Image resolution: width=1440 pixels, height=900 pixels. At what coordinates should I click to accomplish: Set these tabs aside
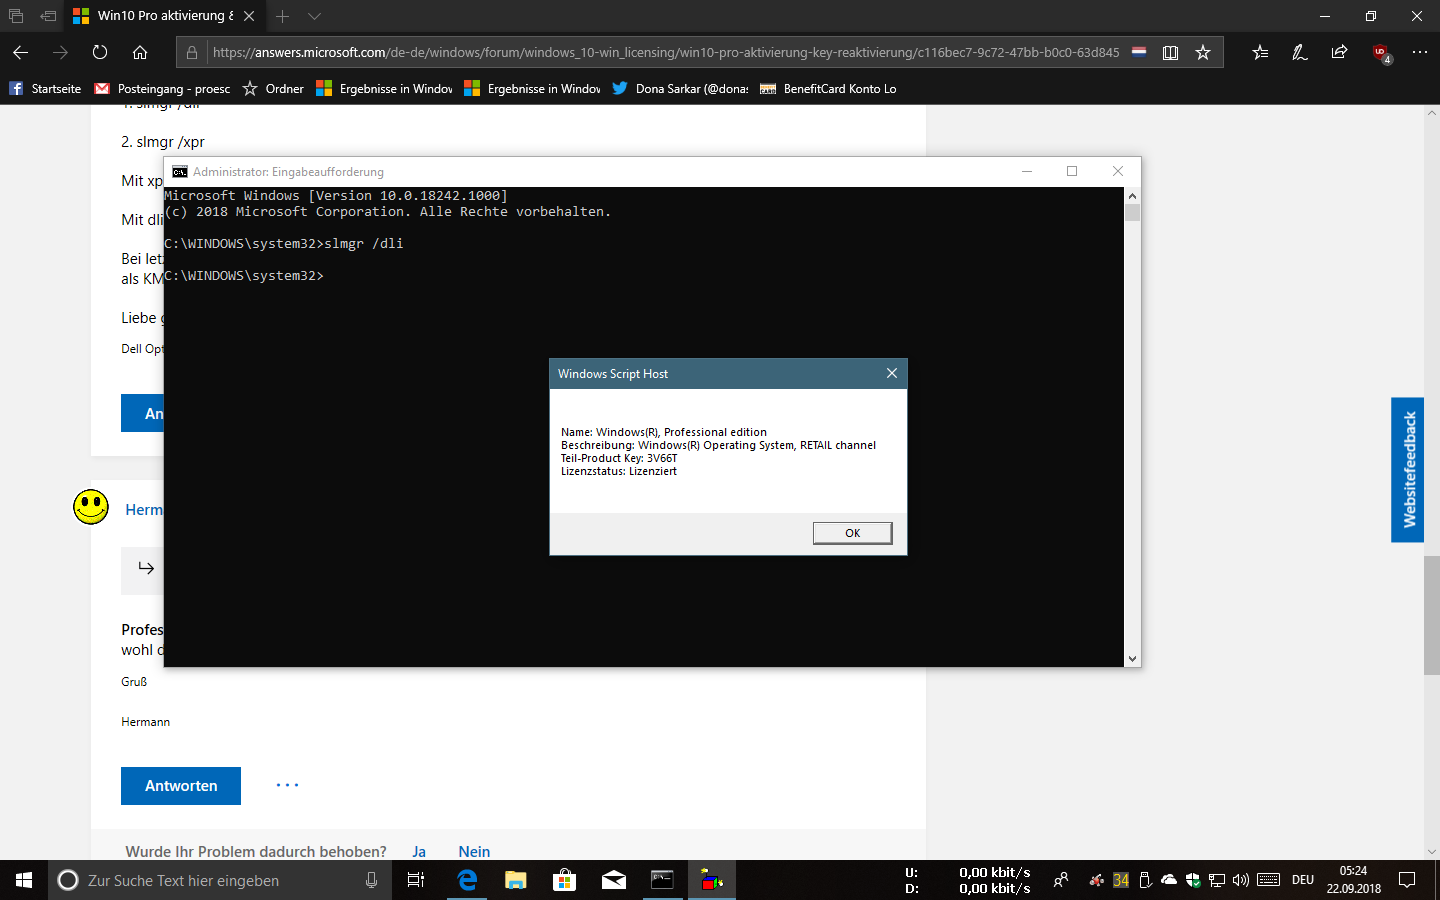(x=48, y=16)
